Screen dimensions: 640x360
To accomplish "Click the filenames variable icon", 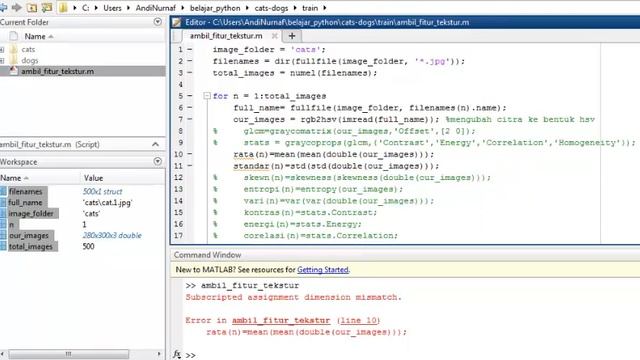I will click(3, 191).
